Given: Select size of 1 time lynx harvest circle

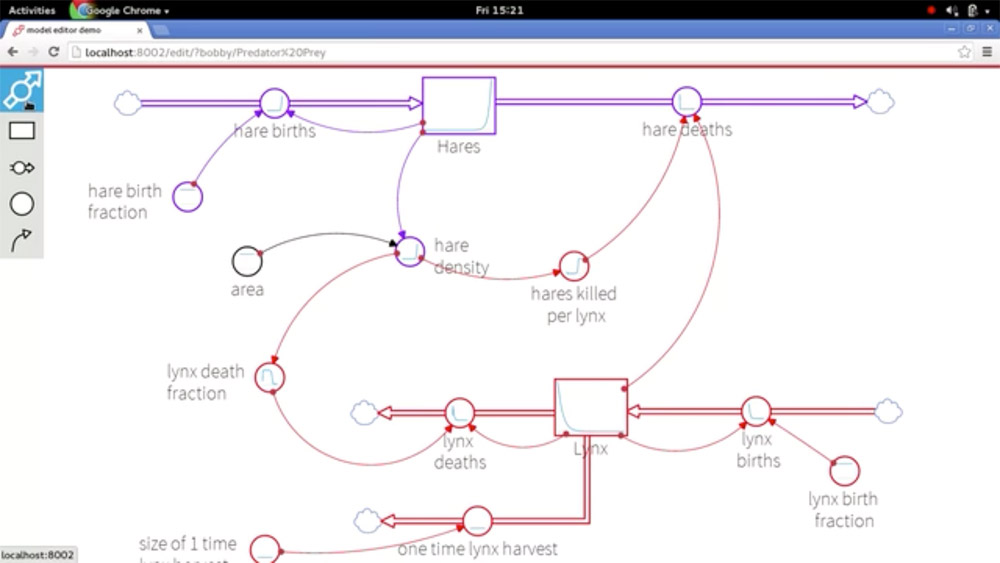Looking at the screenshot, I should point(265,550).
